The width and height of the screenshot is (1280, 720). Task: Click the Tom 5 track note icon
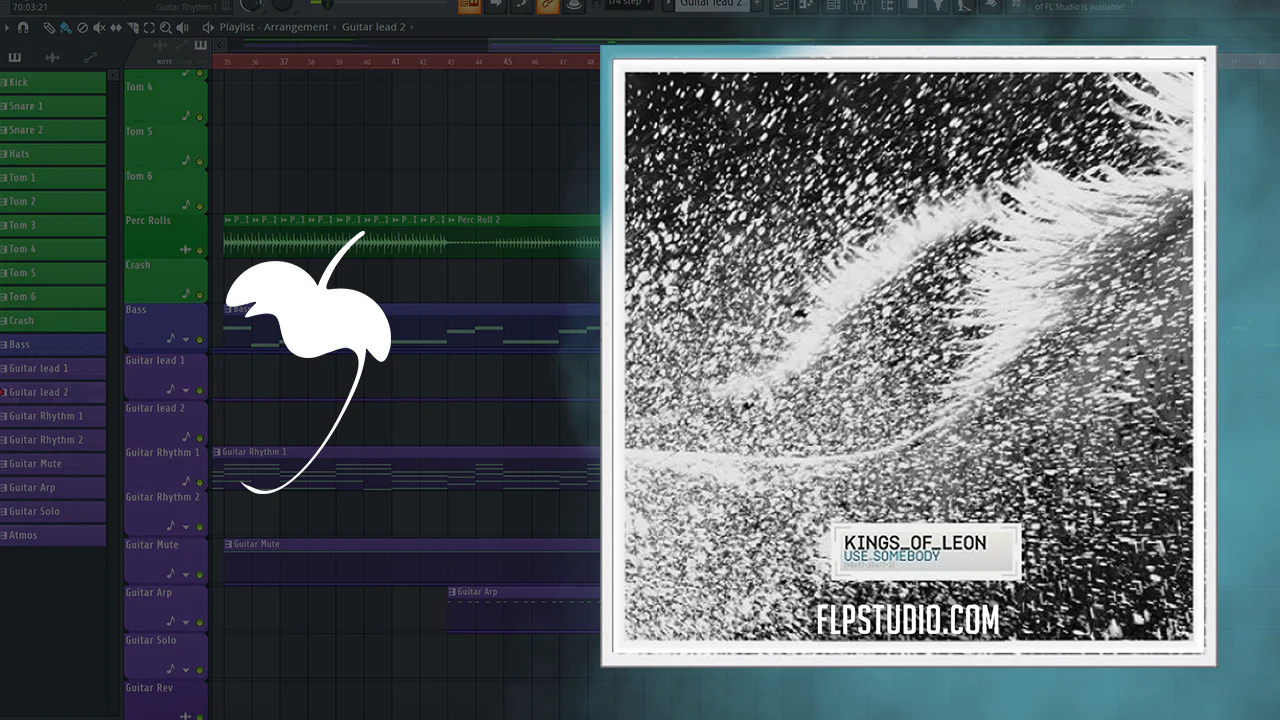[186, 160]
